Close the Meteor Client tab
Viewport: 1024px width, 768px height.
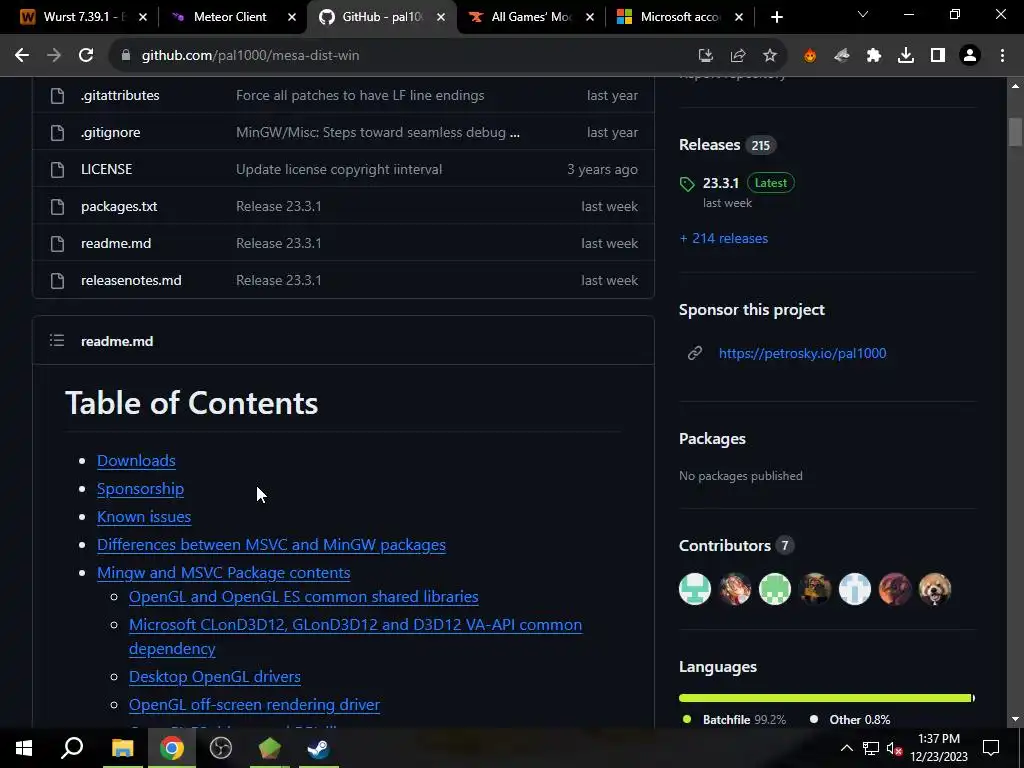click(x=292, y=17)
